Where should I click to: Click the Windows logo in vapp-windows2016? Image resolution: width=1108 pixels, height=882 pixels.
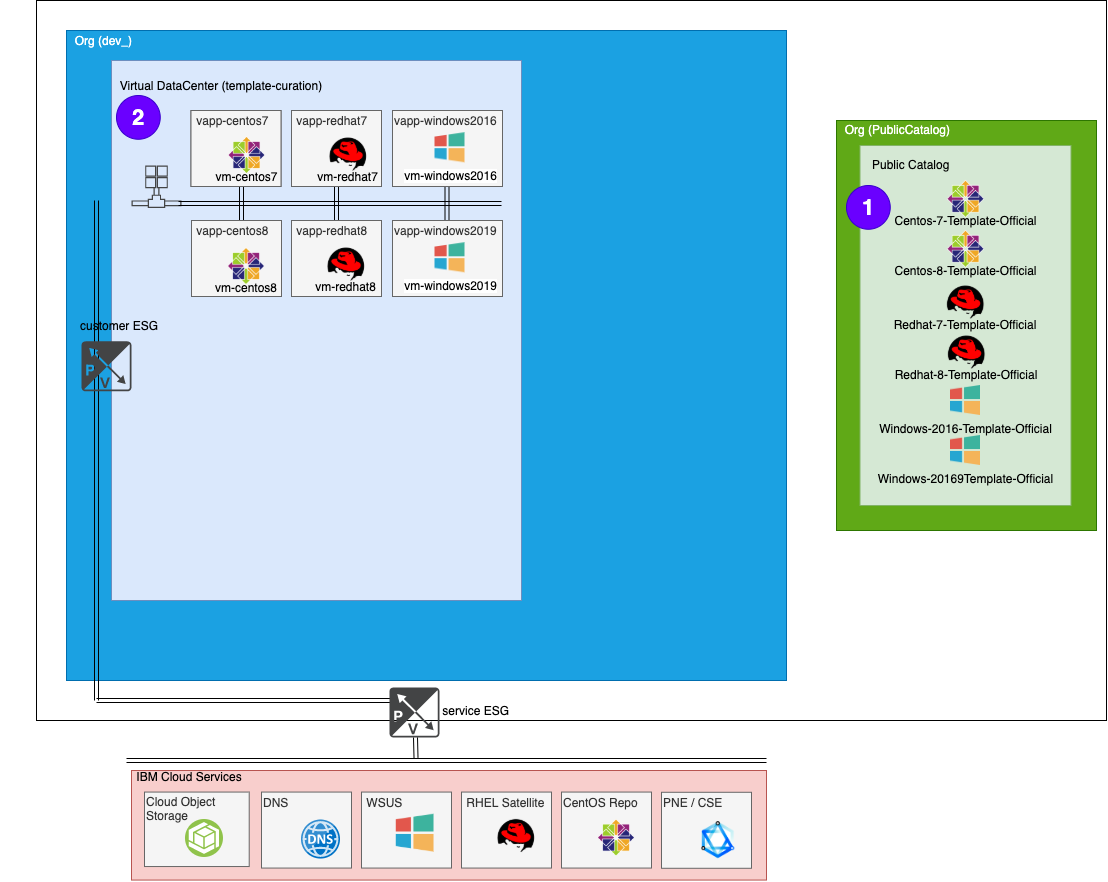click(449, 148)
